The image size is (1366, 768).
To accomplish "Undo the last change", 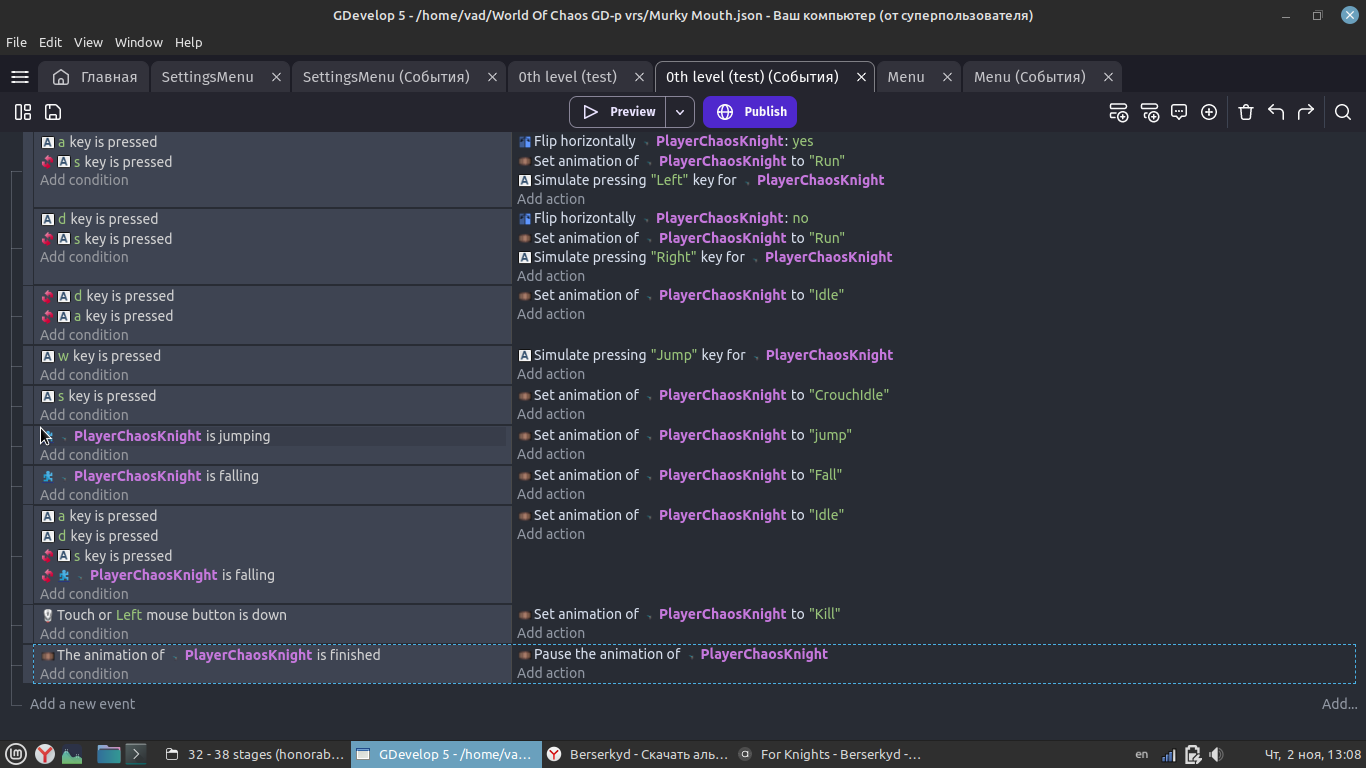I will point(1276,112).
